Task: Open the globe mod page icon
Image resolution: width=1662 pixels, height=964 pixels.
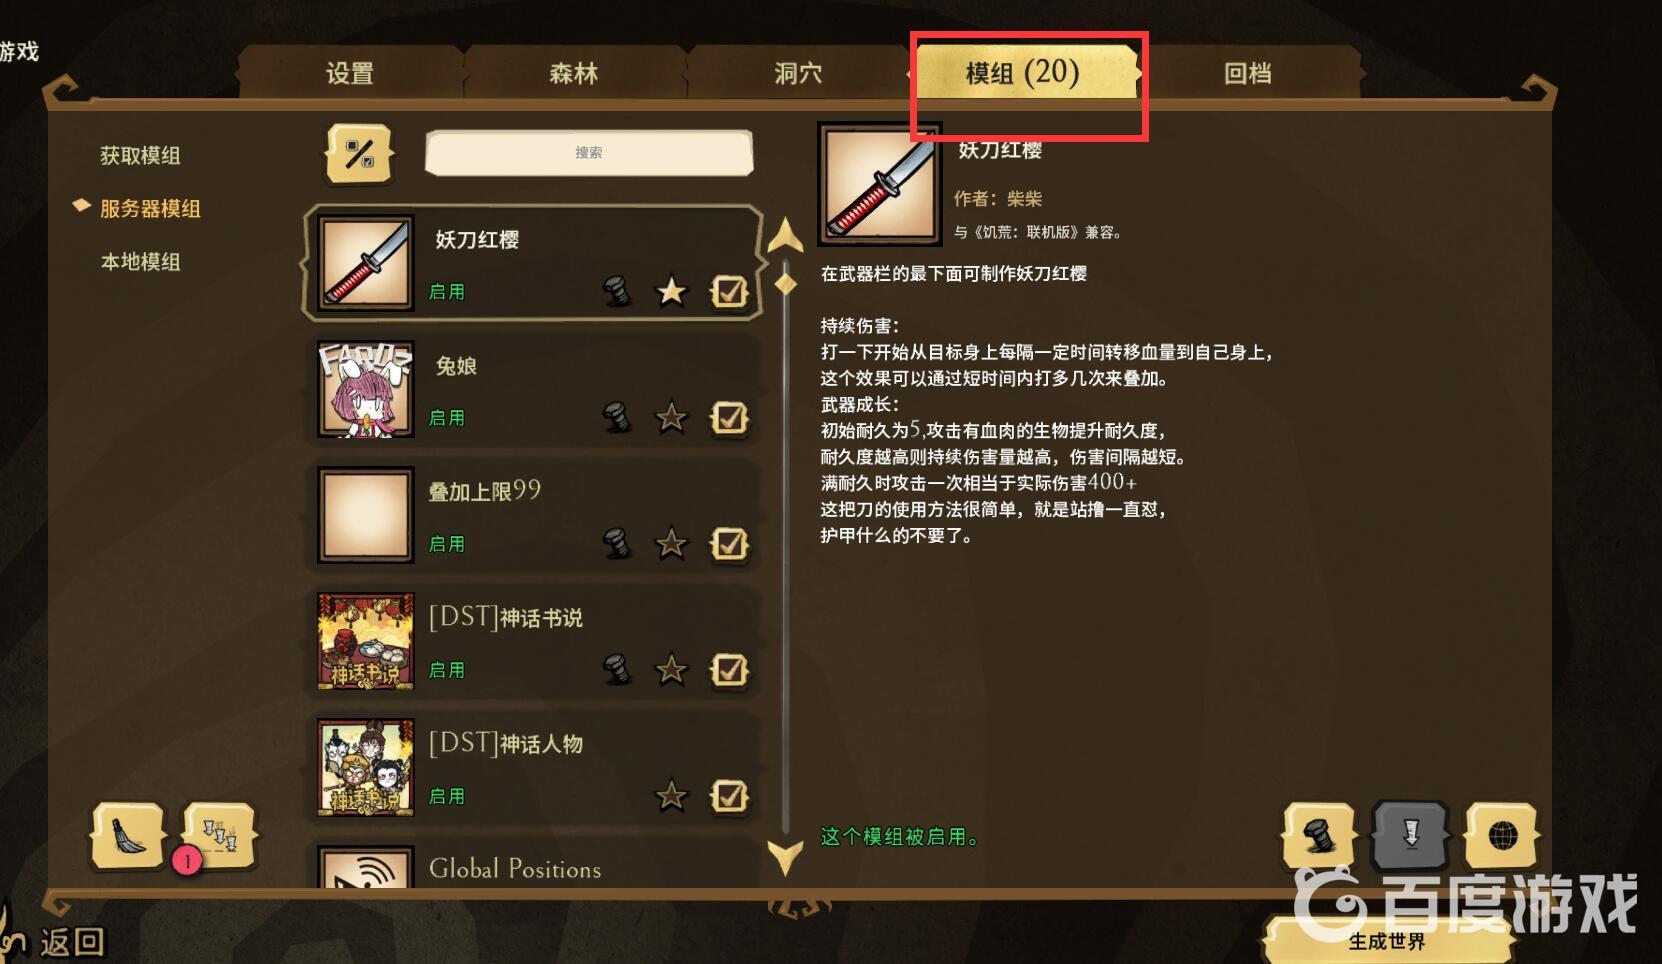Action: (1501, 835)
